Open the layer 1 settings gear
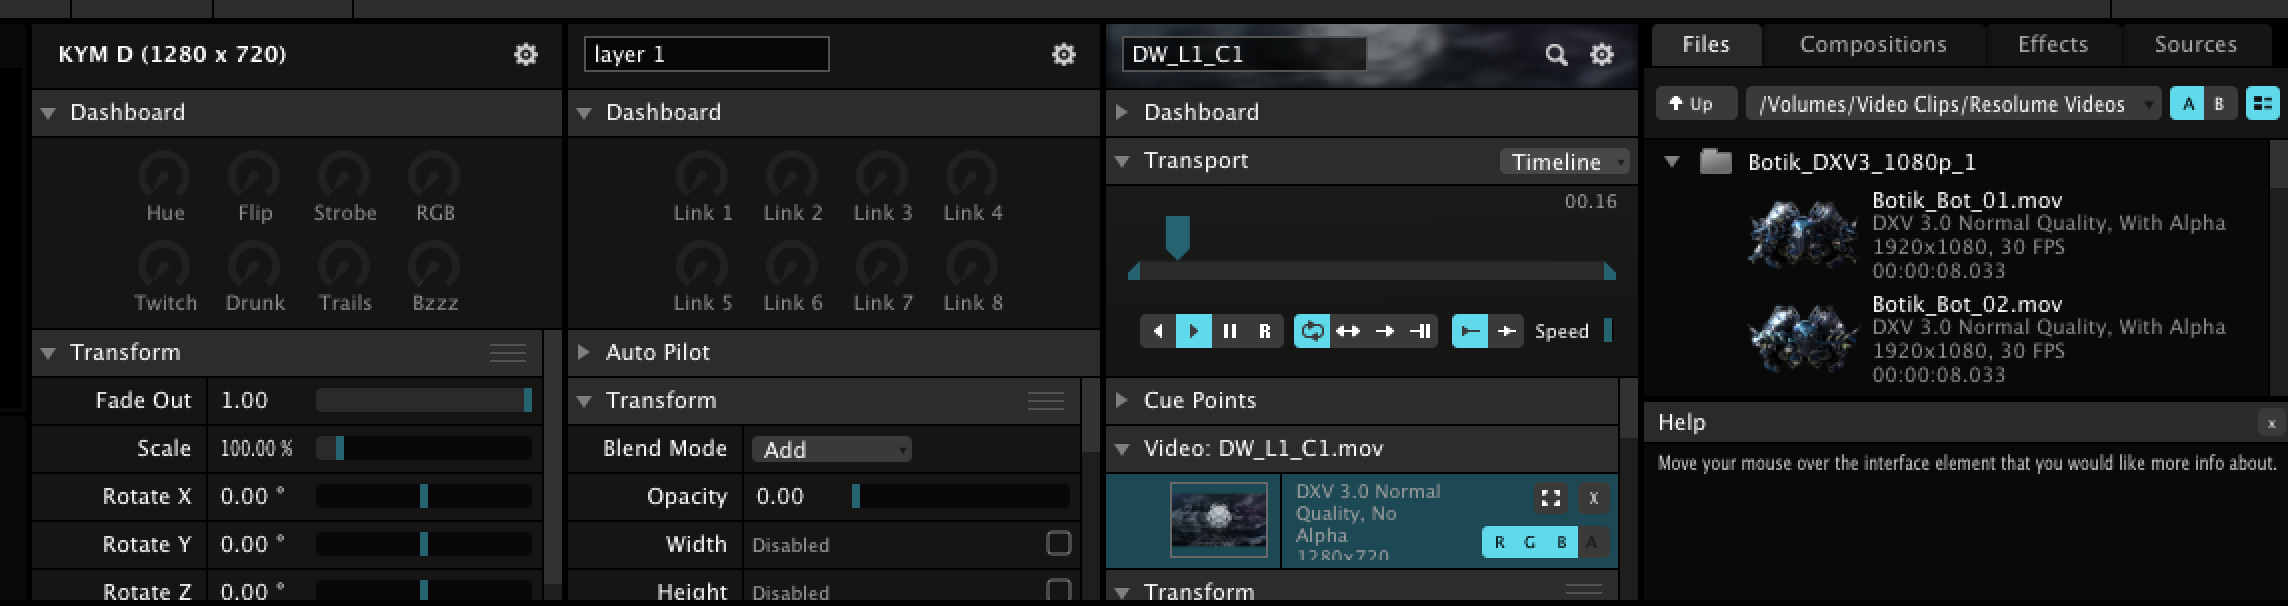The image size is (2288, 606). click(x=1063, y=55)
